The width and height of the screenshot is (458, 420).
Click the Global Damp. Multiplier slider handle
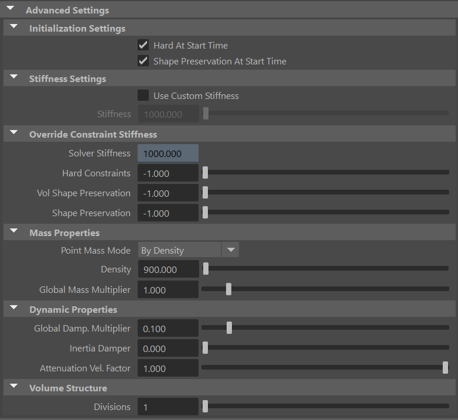[229, 328]
